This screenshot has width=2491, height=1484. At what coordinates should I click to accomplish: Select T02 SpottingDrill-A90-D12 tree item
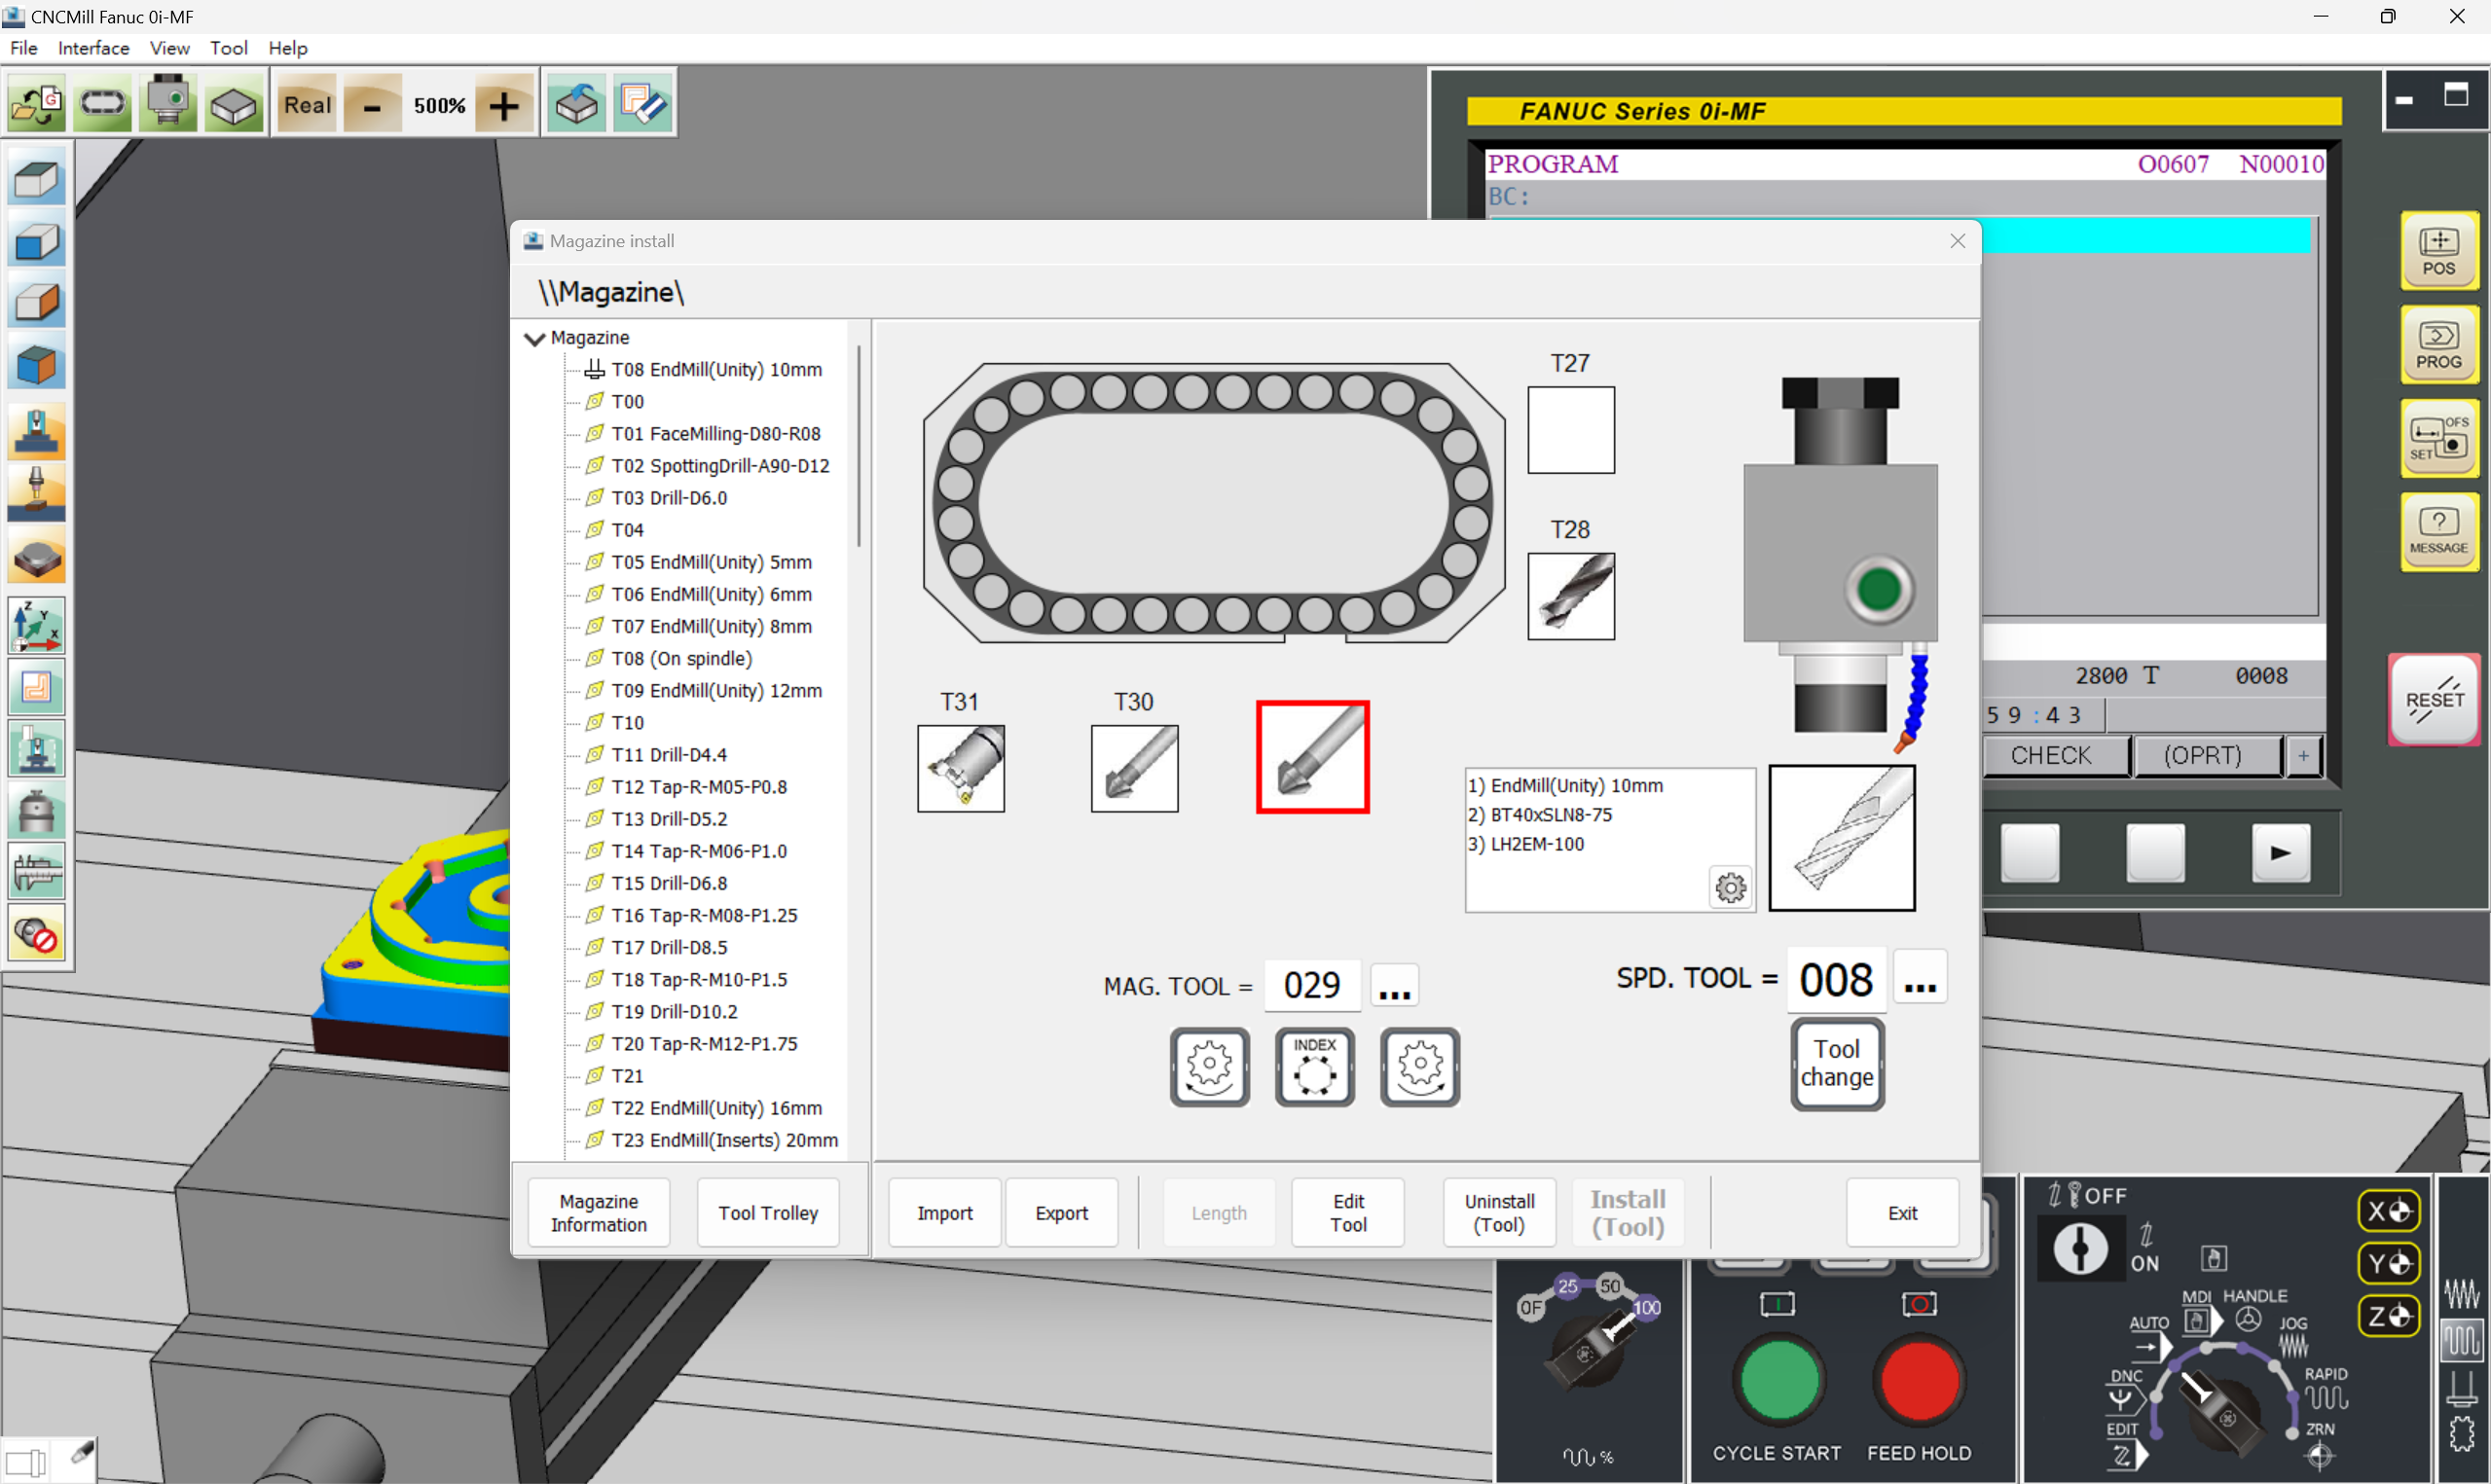[x=720, y=466]
